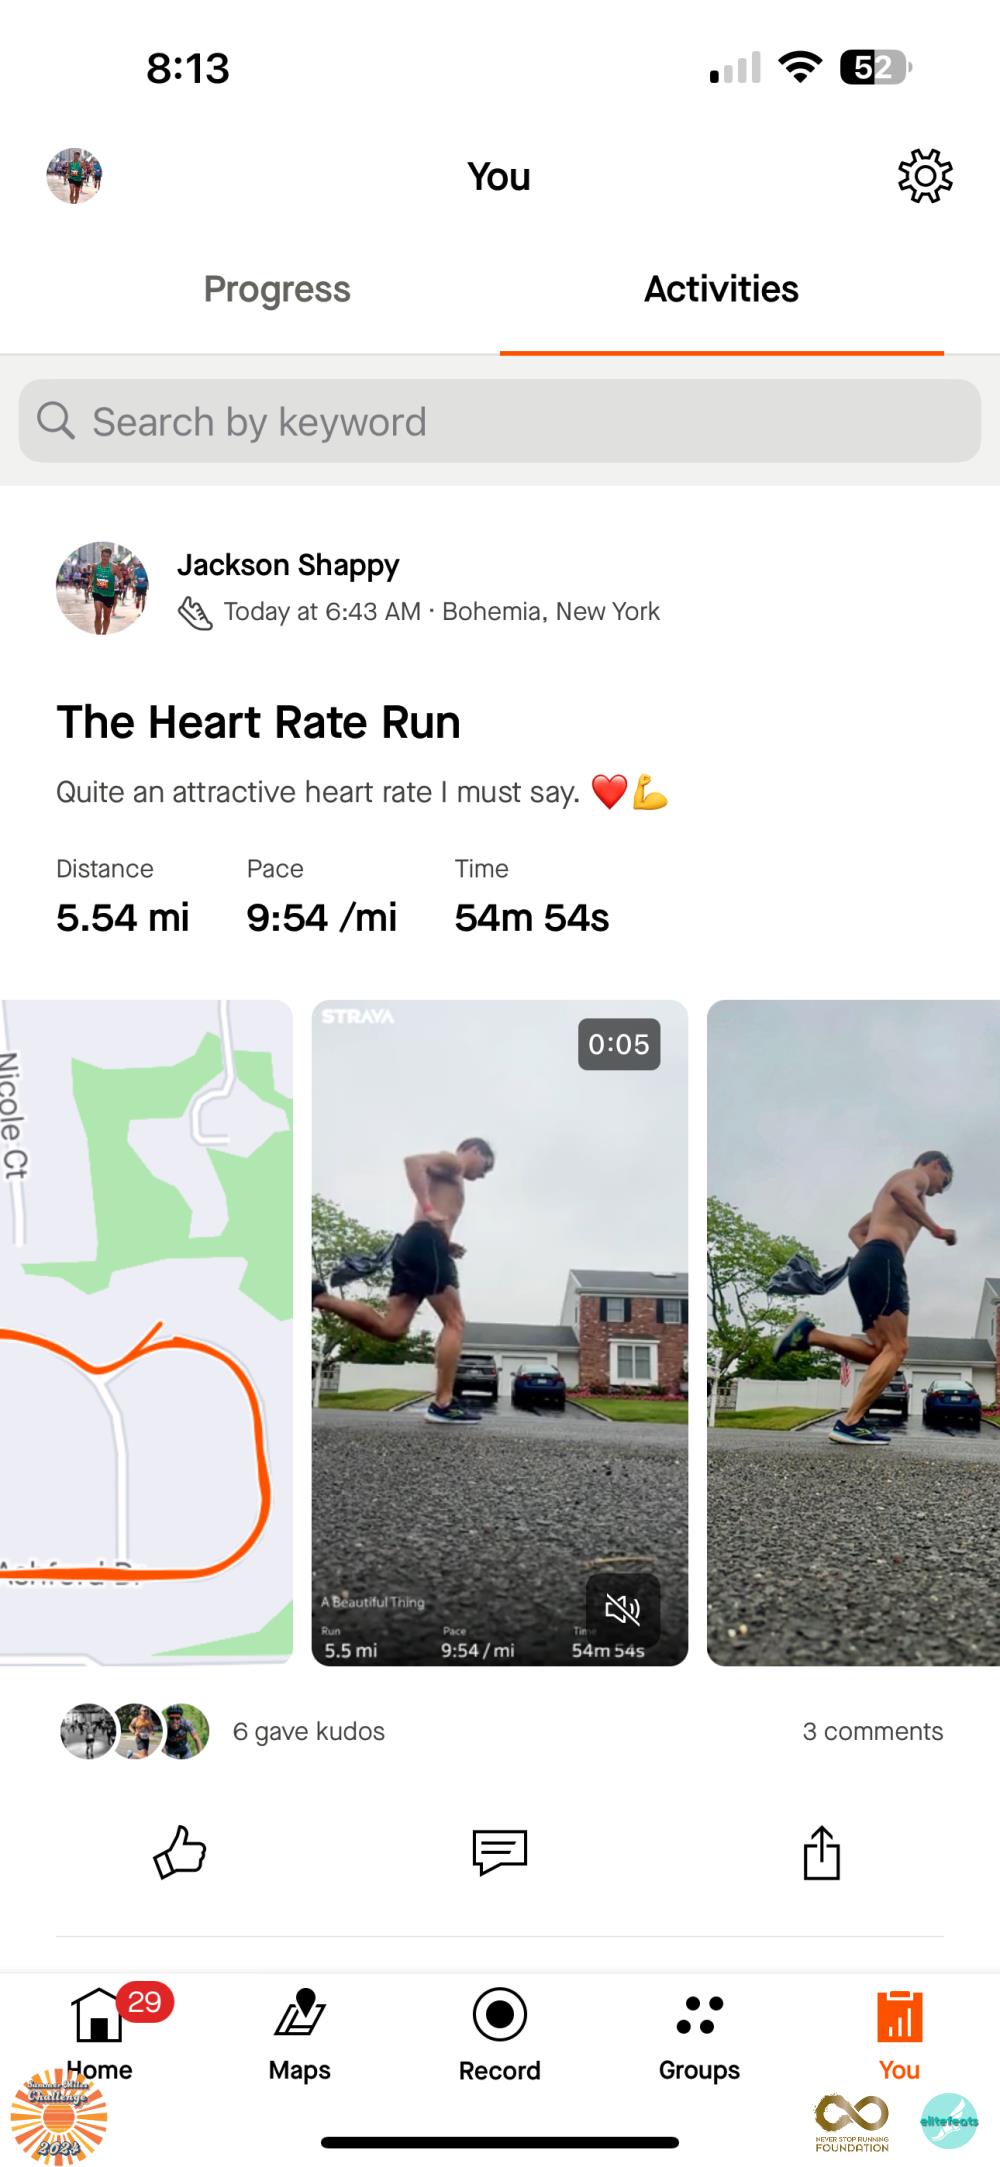Image resolution: width=1000 pixels, height=2167 pixels.
Task: Open settings via the gear icon
Action: click(x=925, y=176)
